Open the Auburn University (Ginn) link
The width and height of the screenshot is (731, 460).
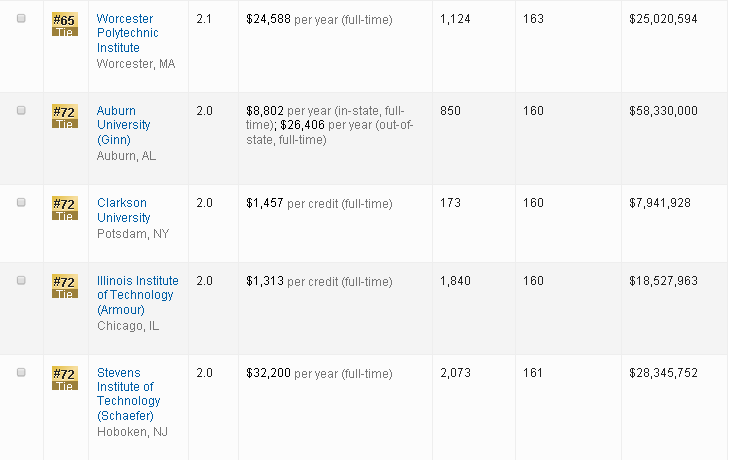point(123,125)
